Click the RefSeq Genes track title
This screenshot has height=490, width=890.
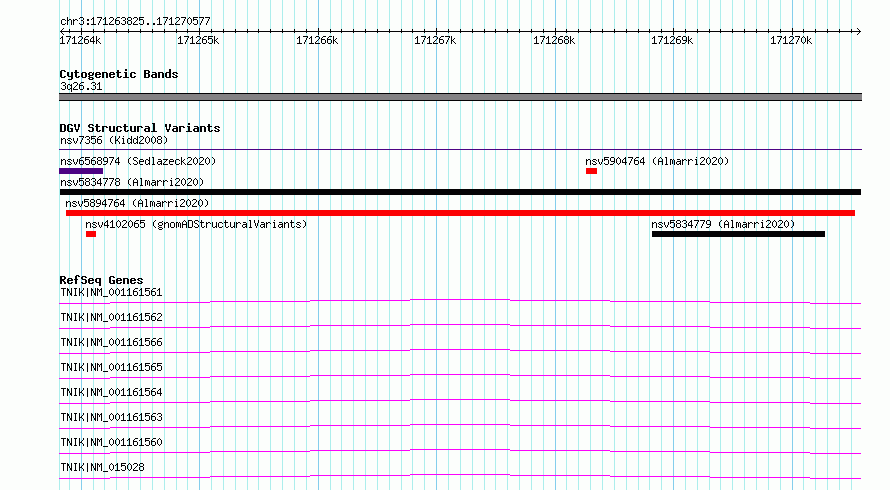point(101,280)
